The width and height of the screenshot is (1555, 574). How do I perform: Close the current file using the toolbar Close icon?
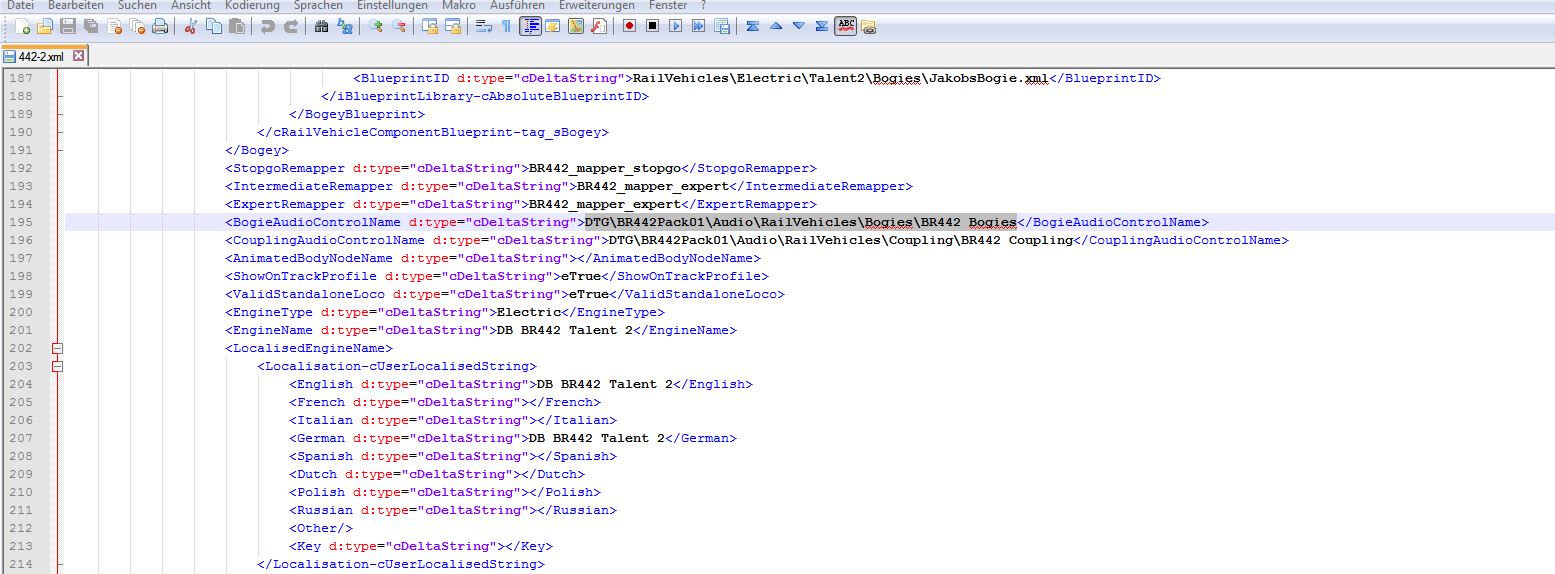coord(114,26)
